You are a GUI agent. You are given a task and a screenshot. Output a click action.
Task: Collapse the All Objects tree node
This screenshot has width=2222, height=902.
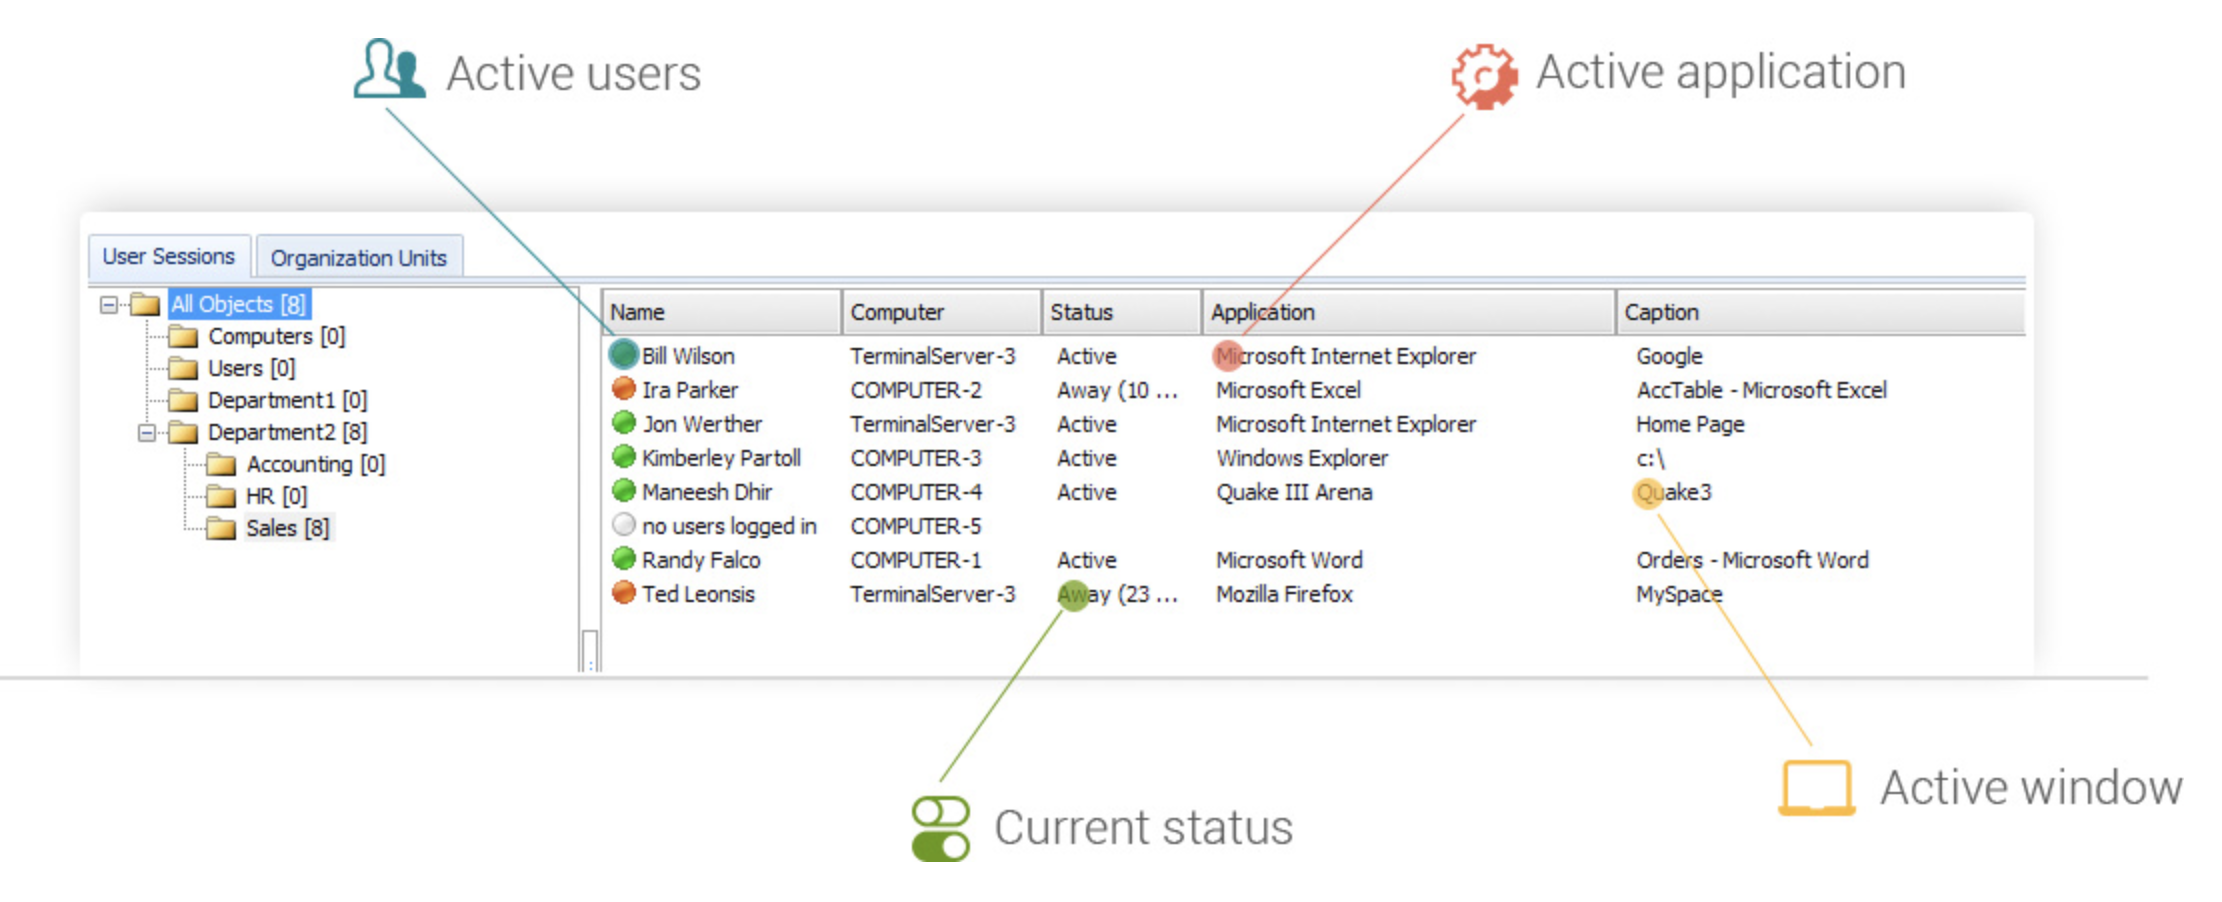109,304
